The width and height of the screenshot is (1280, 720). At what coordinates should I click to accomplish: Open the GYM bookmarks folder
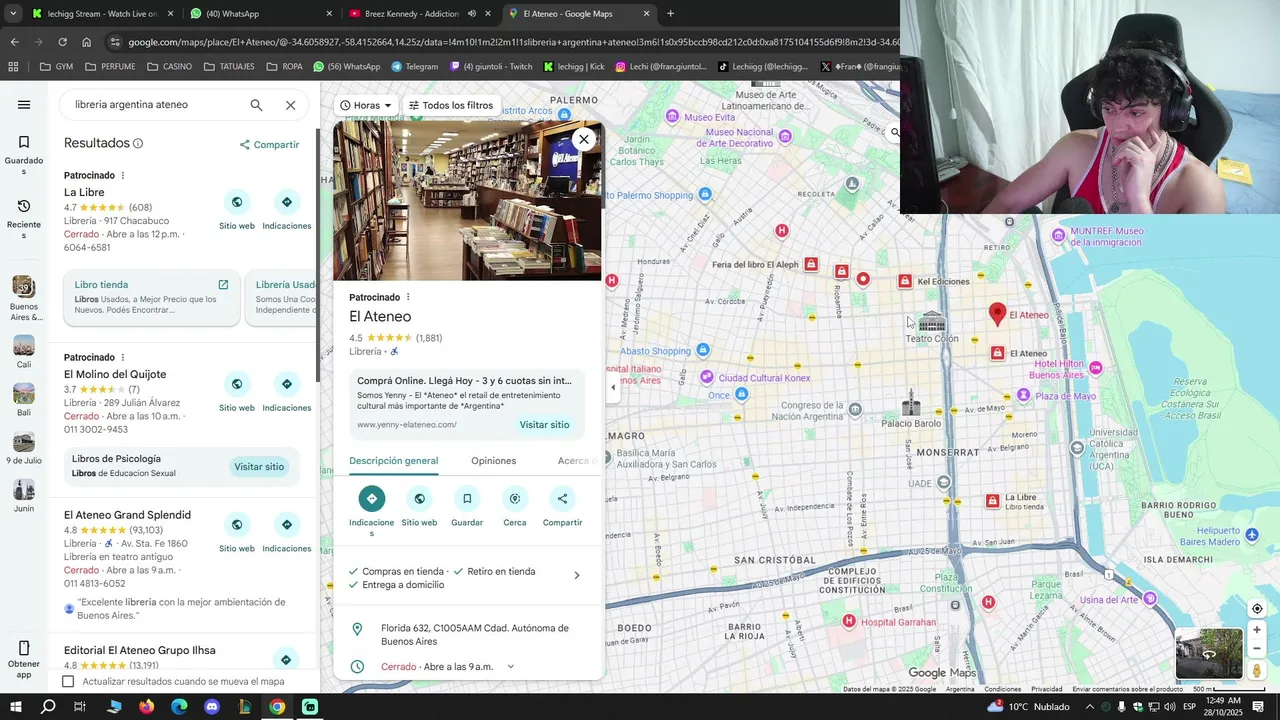tap(56, 67)
